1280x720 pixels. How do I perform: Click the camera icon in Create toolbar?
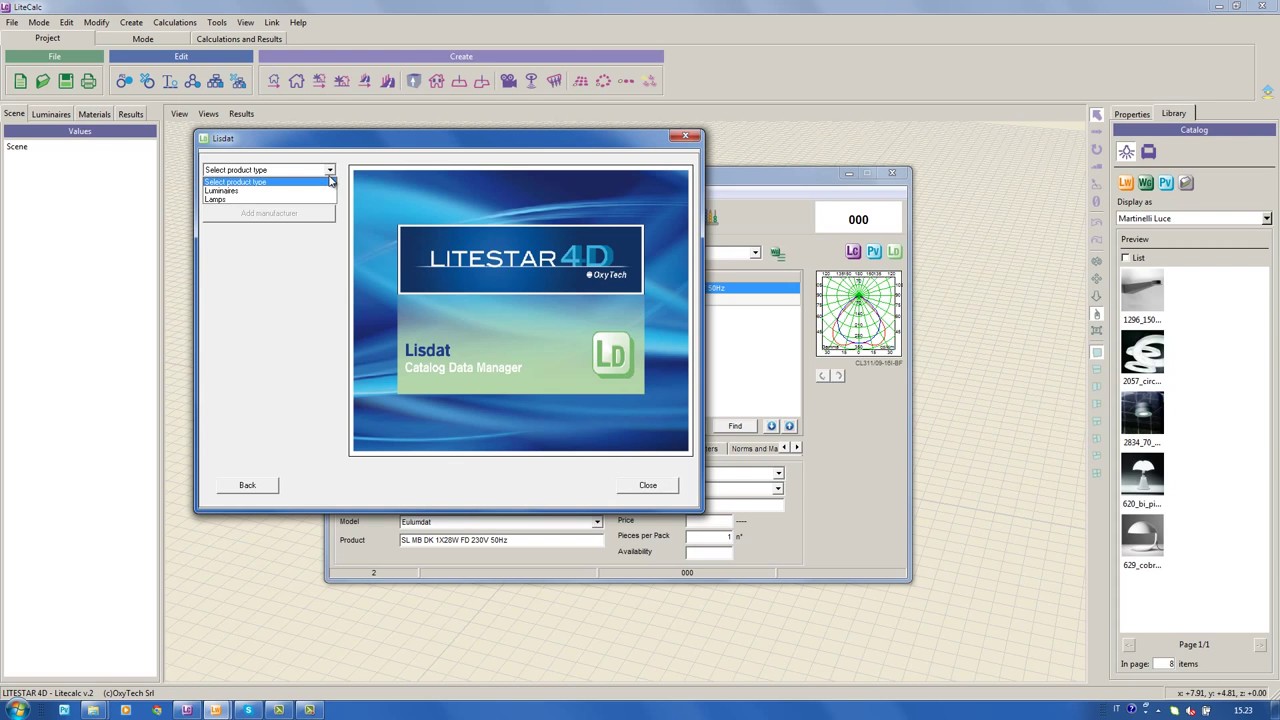[508, 81]
